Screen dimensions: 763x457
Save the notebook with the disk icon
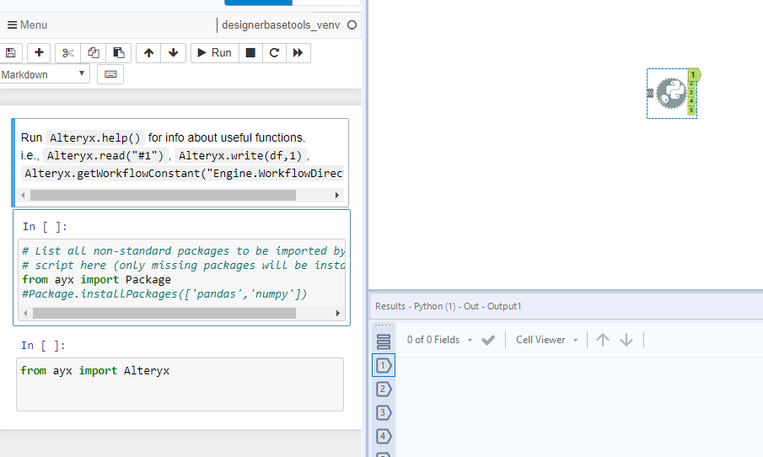pyautogui.click(x=10, y=53)
